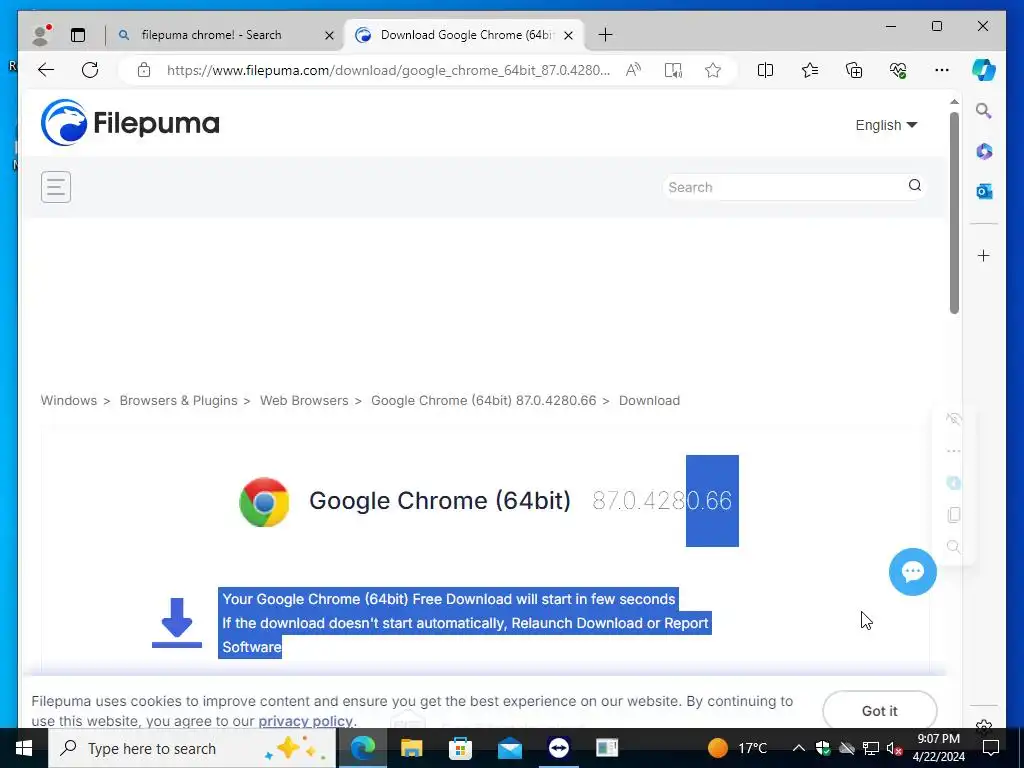Open TeamViewer from taskbar

[x=558, y=748]
